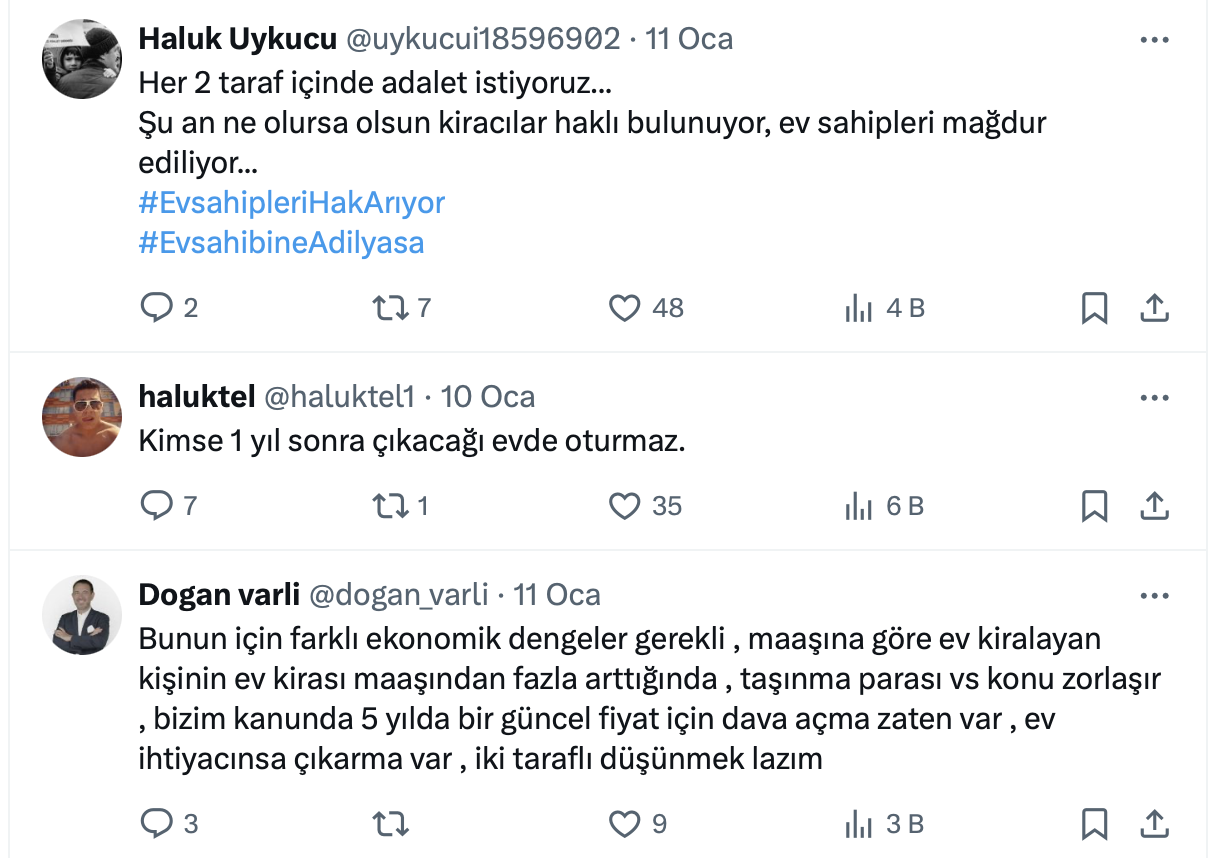Retweet Haluk Uykucu's tweet
The image size is (1210, 858).
click(x=390, y=308)
